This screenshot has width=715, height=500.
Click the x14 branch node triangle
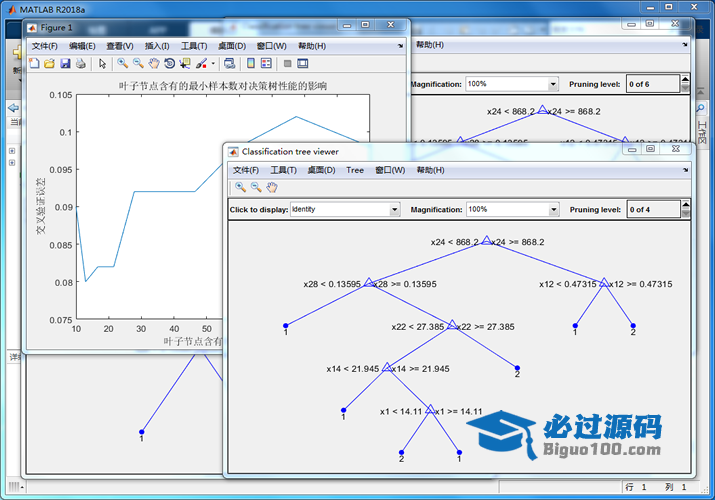(x=387, y=367)
